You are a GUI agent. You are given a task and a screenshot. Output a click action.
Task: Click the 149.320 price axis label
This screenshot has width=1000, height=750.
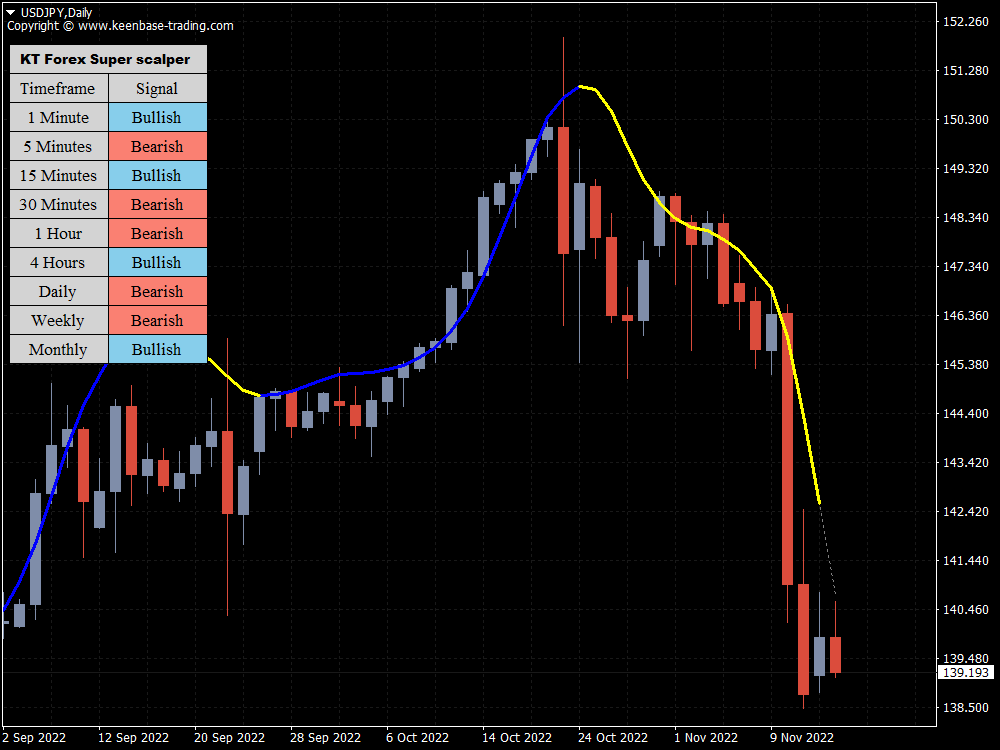click(966, 168)
